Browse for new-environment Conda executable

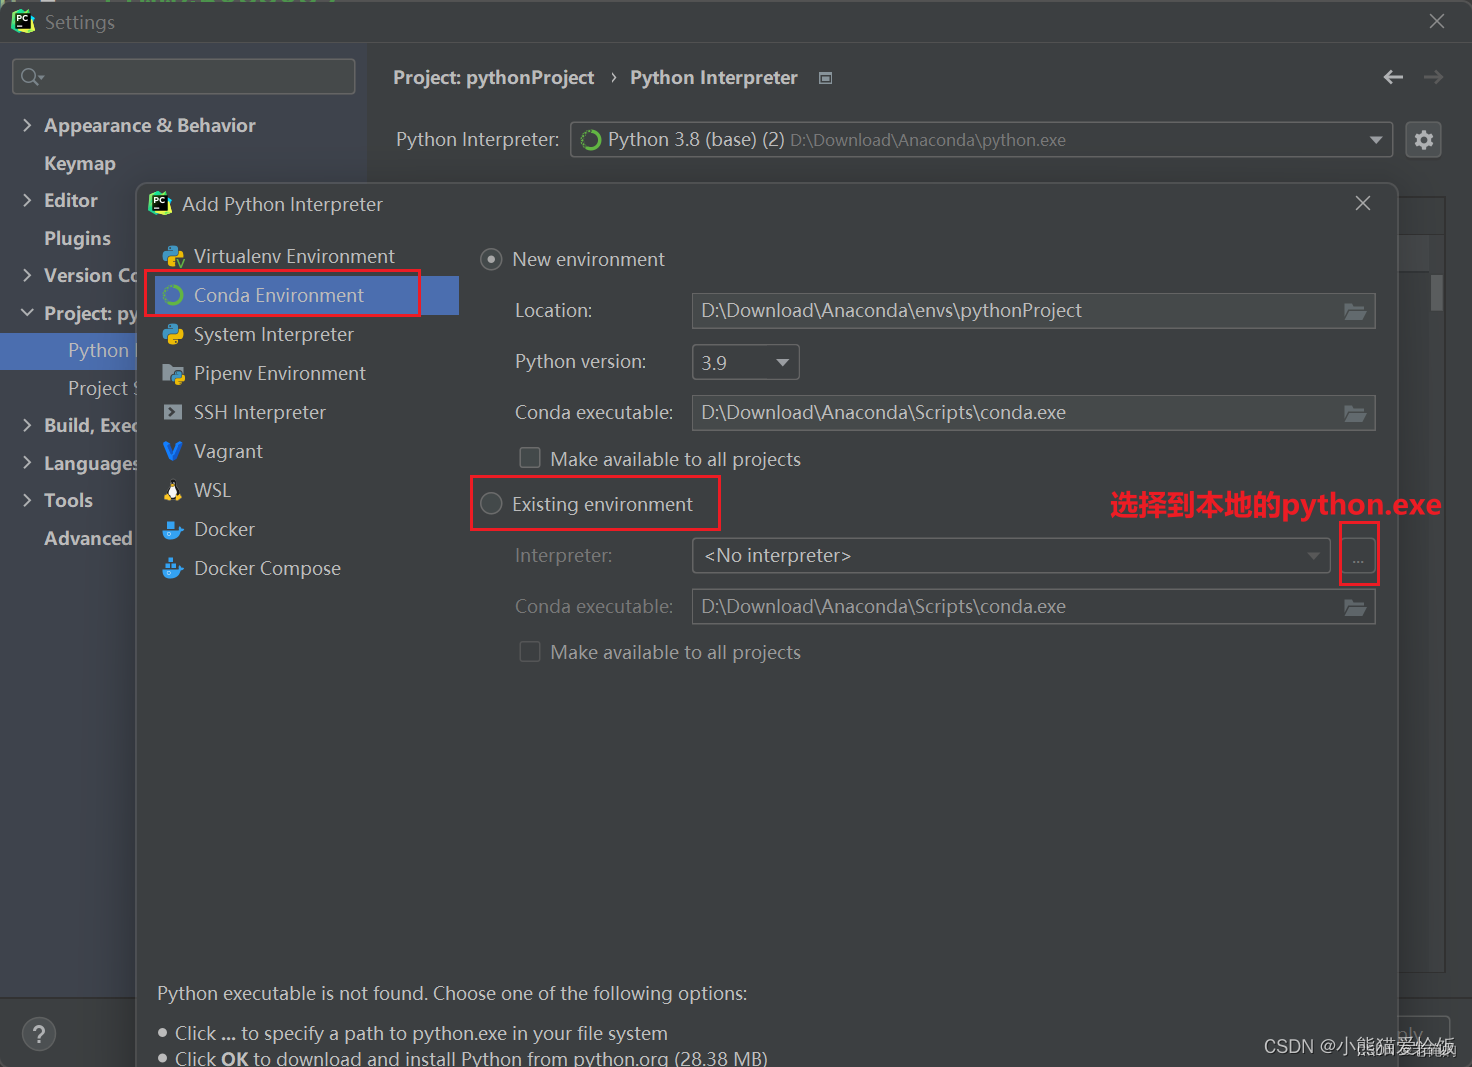pyautogui.click(x=1355, y=413)
